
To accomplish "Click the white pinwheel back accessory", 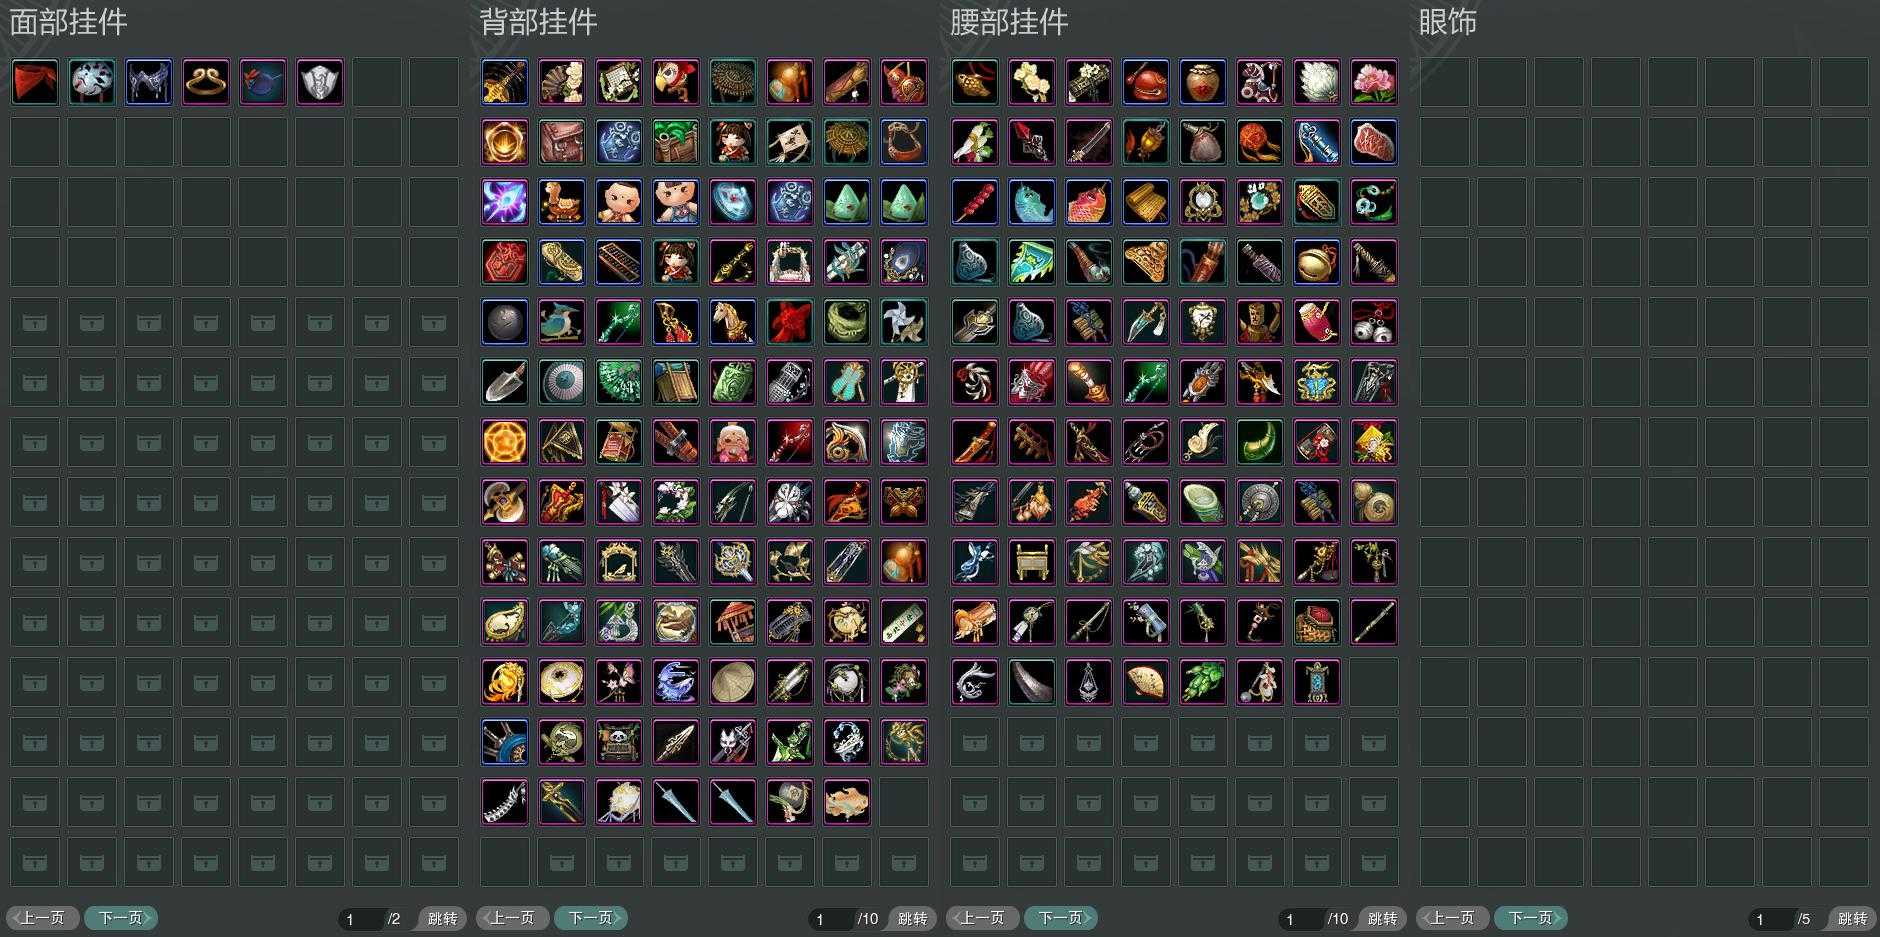I will coord(904,322).
